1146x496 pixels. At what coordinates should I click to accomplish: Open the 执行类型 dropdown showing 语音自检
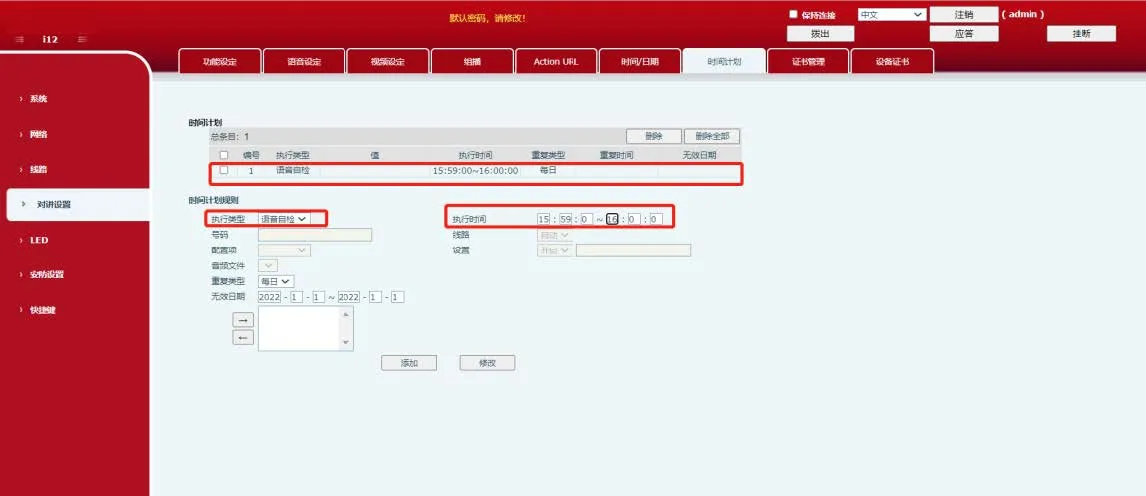tap(284, 218)
